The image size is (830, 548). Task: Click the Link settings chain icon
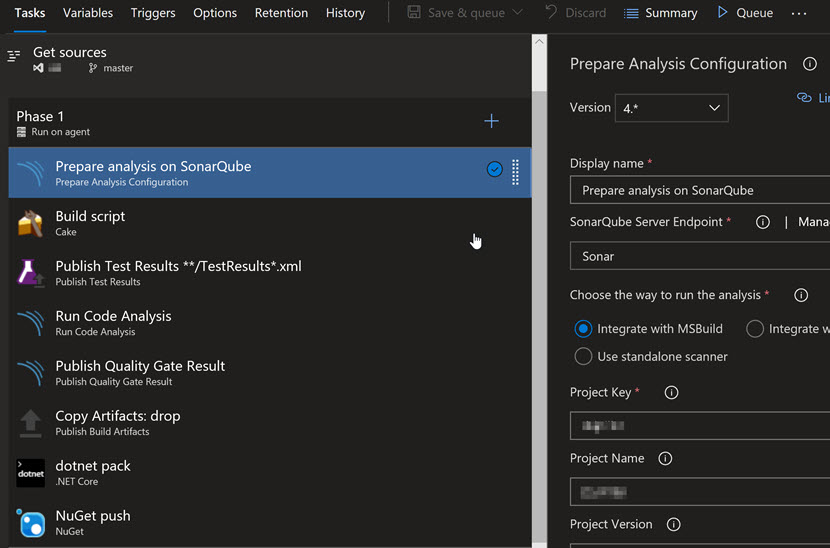(804, 97)
